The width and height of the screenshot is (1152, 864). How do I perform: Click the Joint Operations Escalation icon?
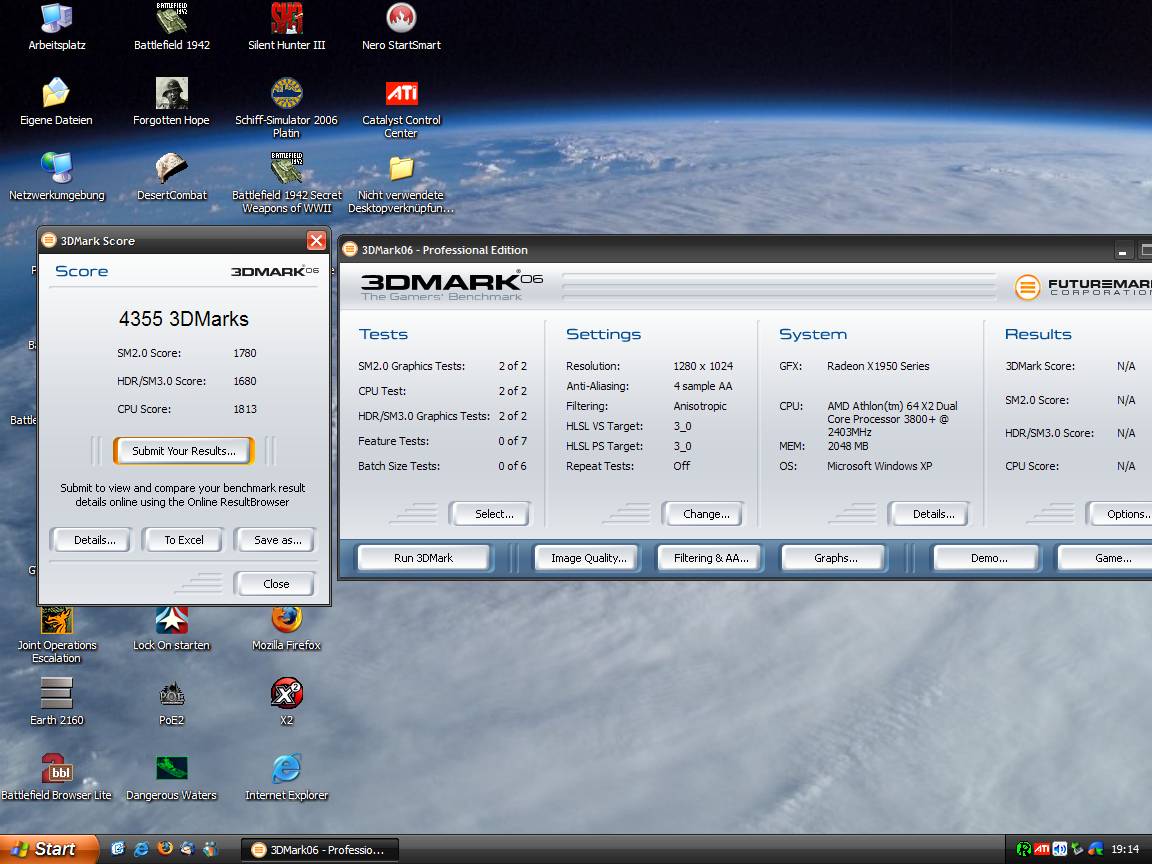pyautogui.click(x=57, y=636)
